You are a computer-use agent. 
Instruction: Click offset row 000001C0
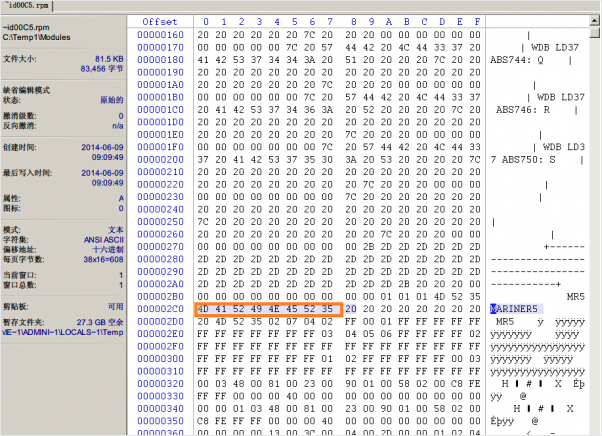pyautogui.click(x=160, y=110)
